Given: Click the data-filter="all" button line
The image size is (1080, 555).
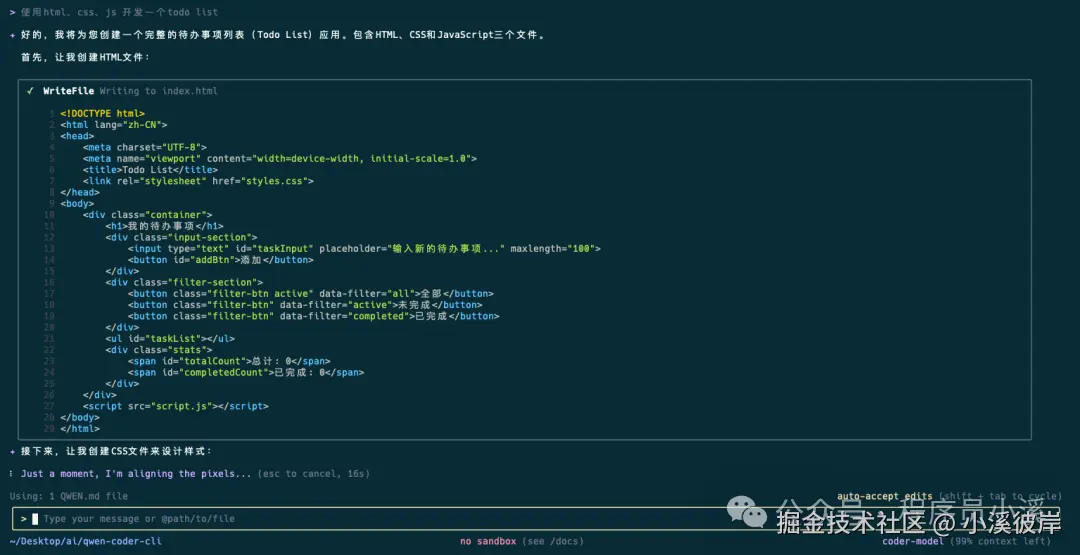Looking at the screenshot, I should pyautogui.click(x=311, y=293).
